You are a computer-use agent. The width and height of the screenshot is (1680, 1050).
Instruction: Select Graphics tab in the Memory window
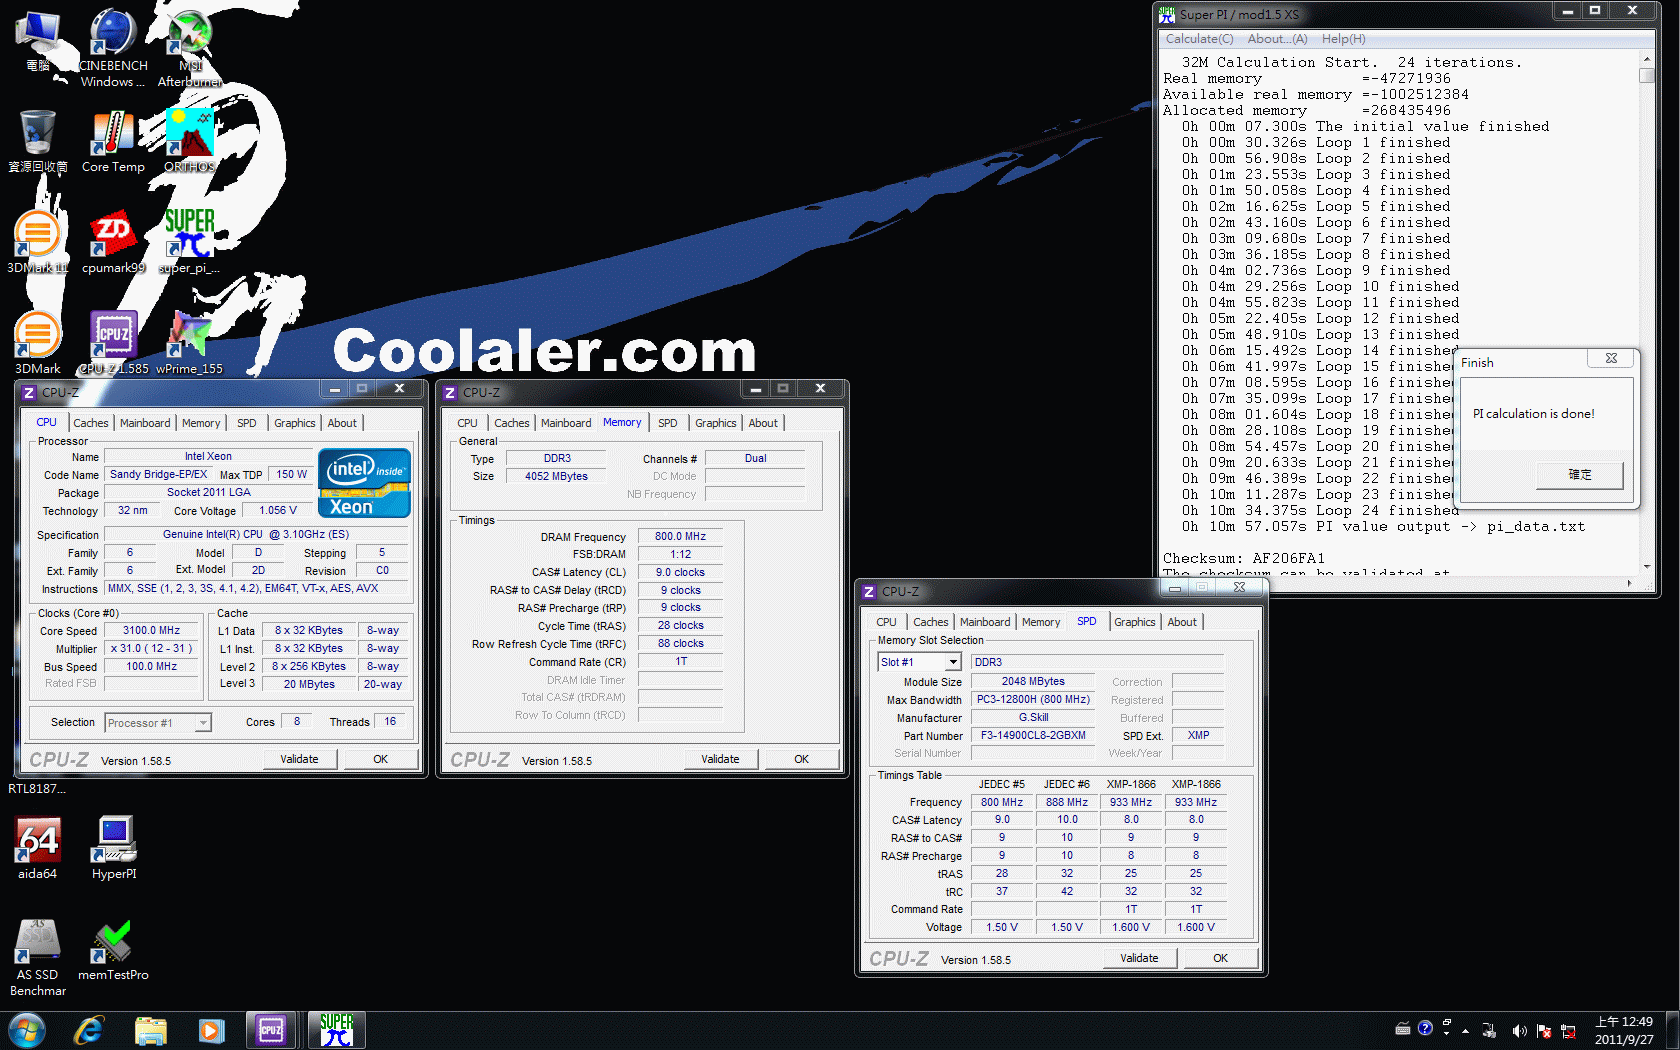pos(715,423)
